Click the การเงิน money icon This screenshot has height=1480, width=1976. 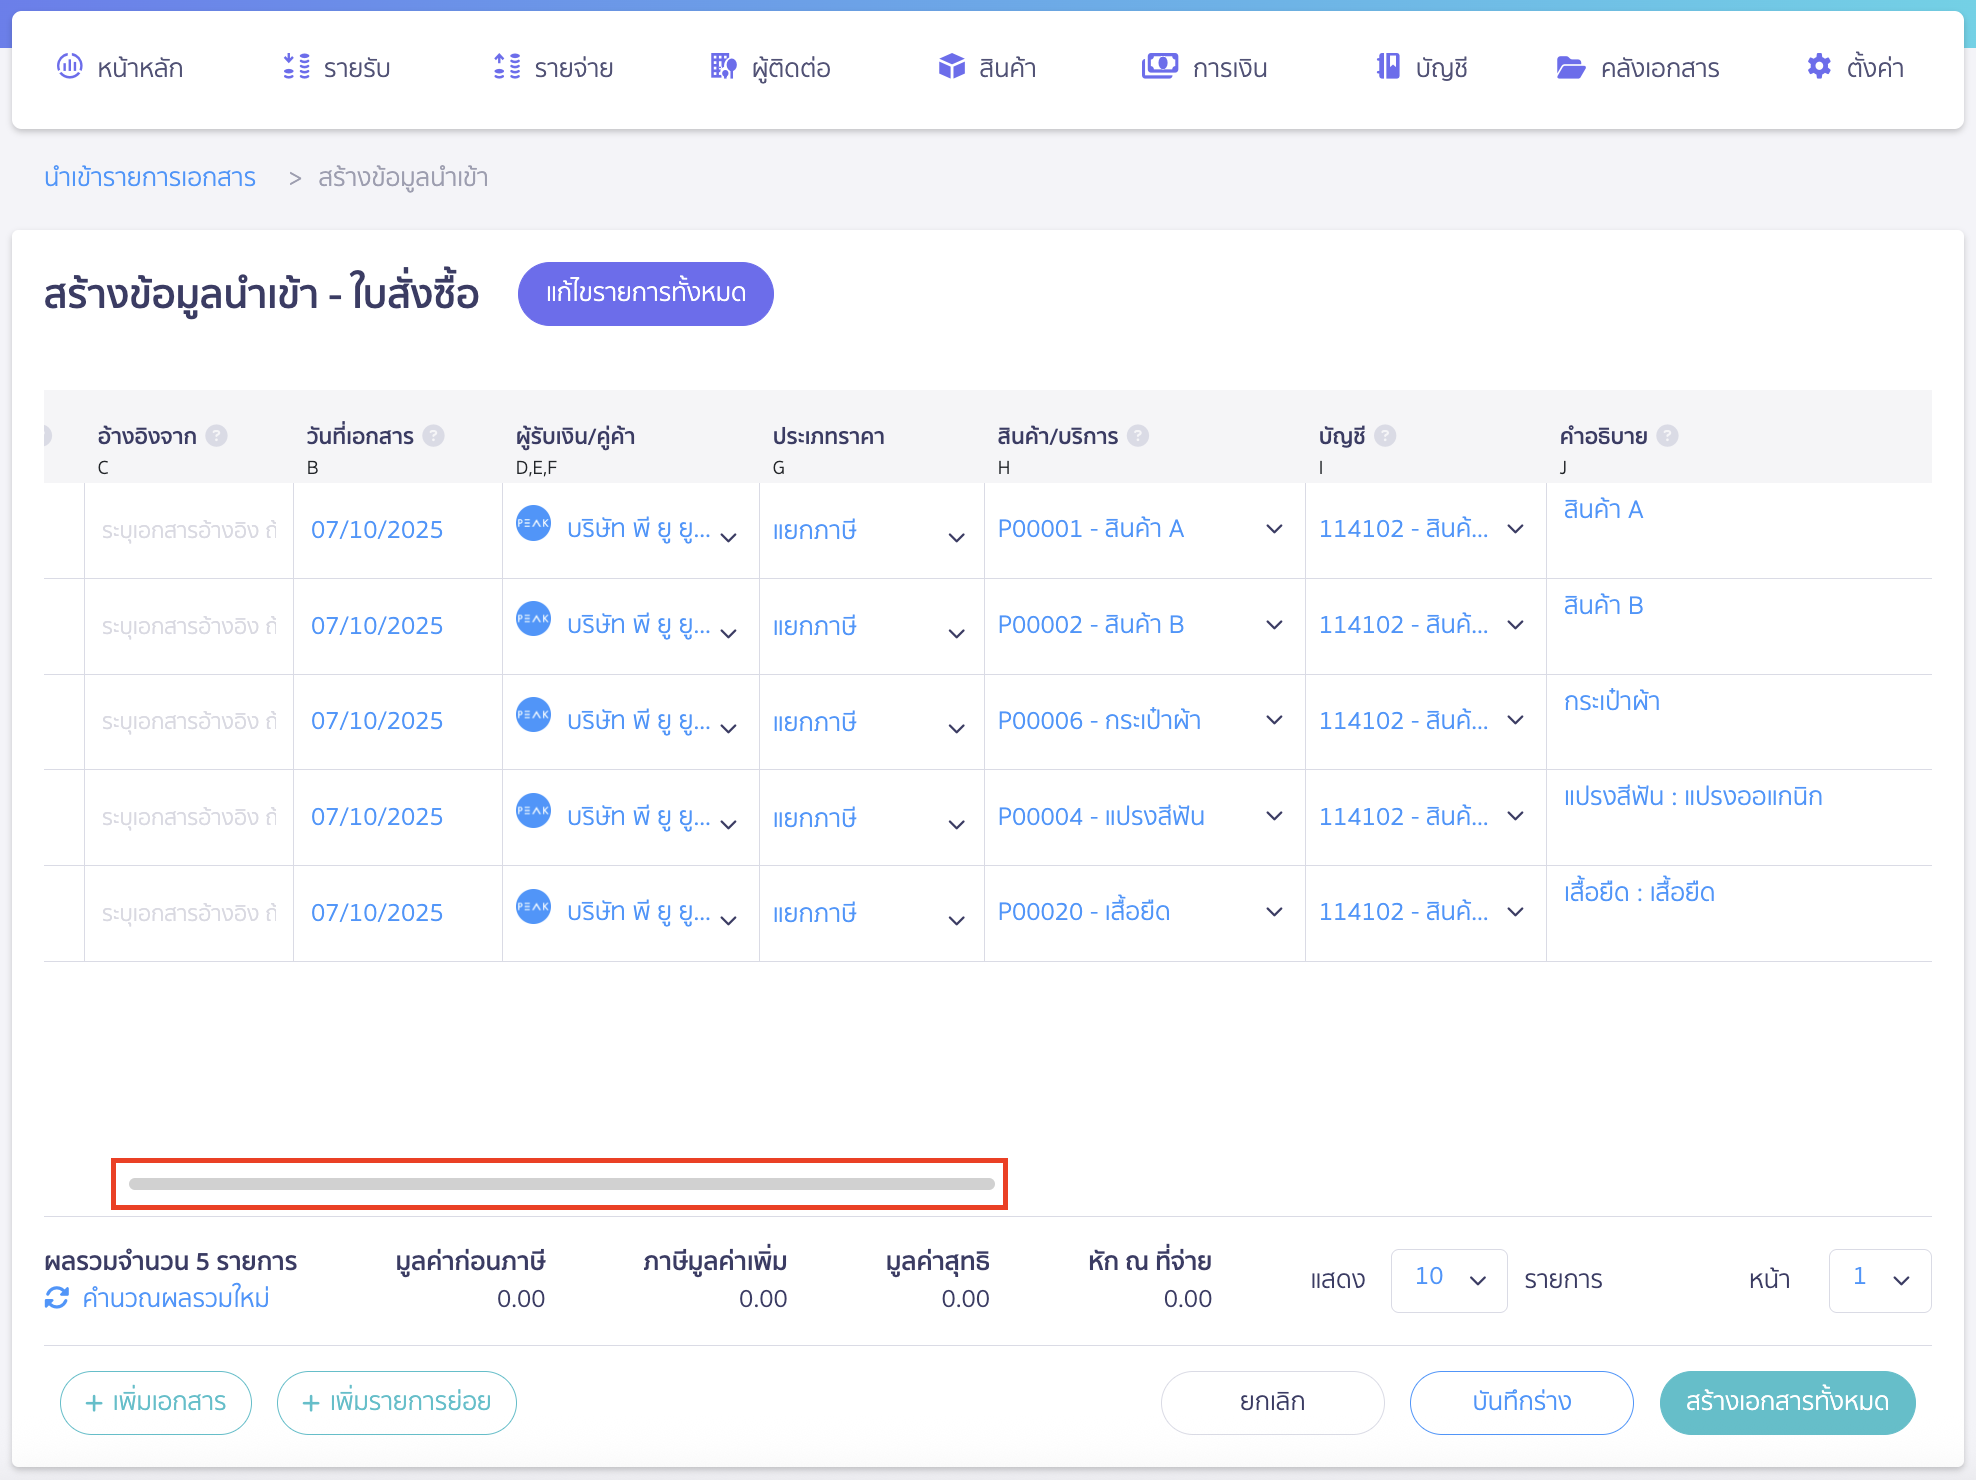tap(1159, 67)
